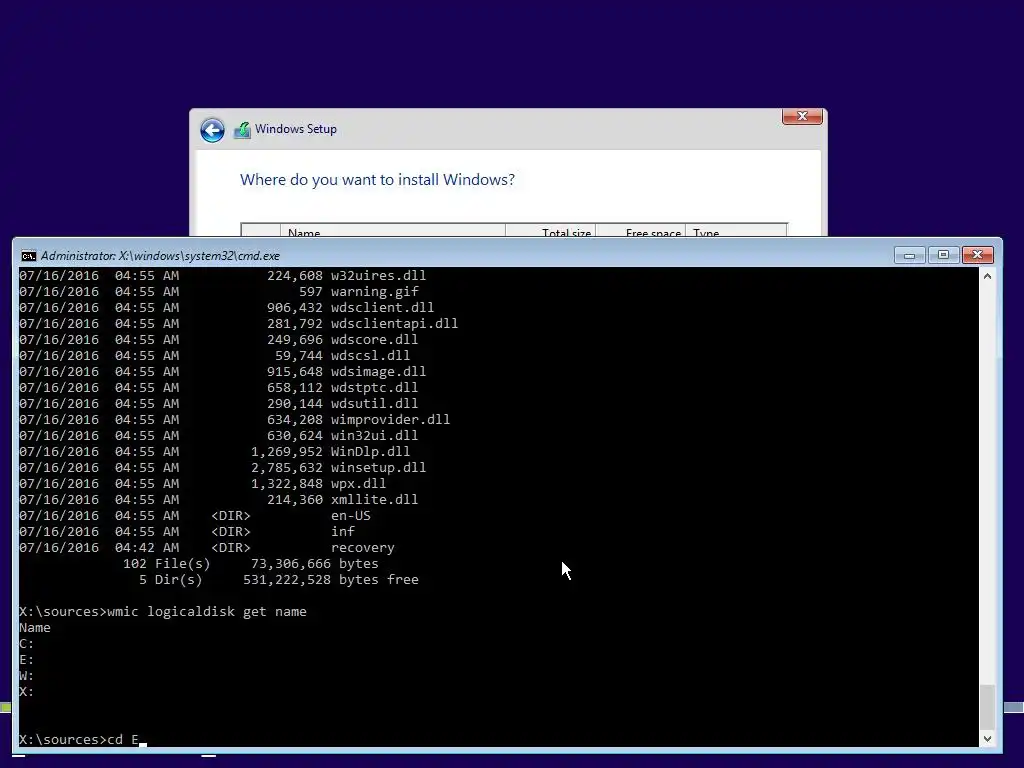Click the wdsimage.dll file entry

pyautogui.click(x=222, y=372)
